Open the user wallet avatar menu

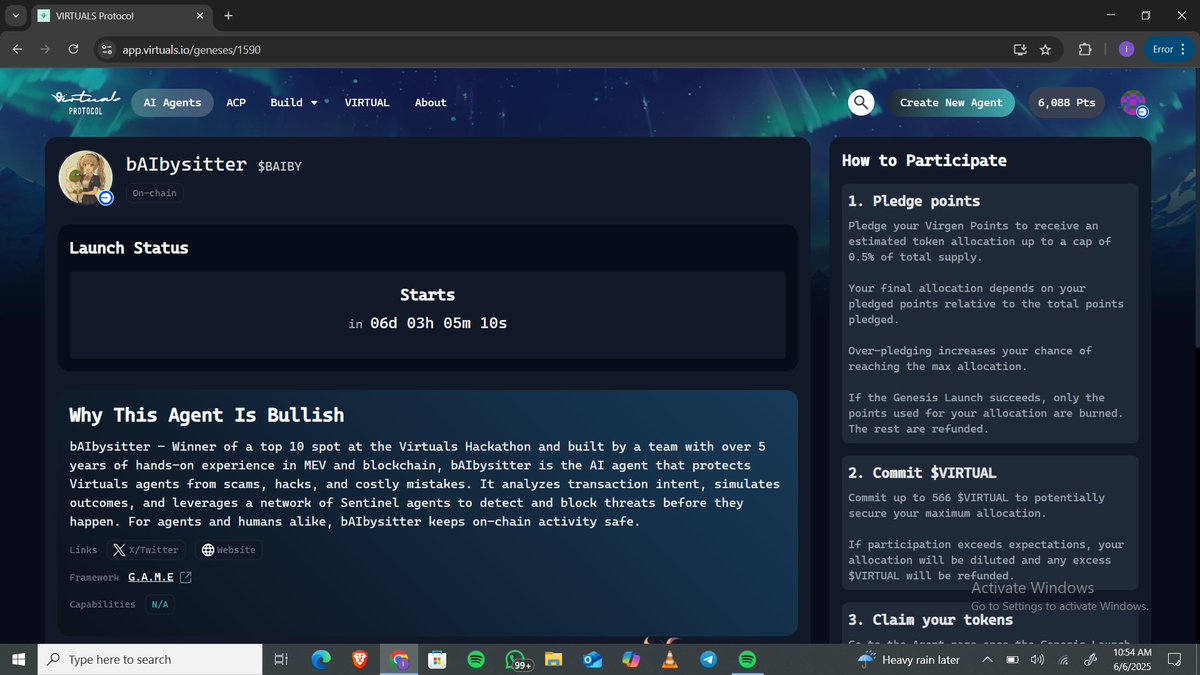[x=1133, y=103]
